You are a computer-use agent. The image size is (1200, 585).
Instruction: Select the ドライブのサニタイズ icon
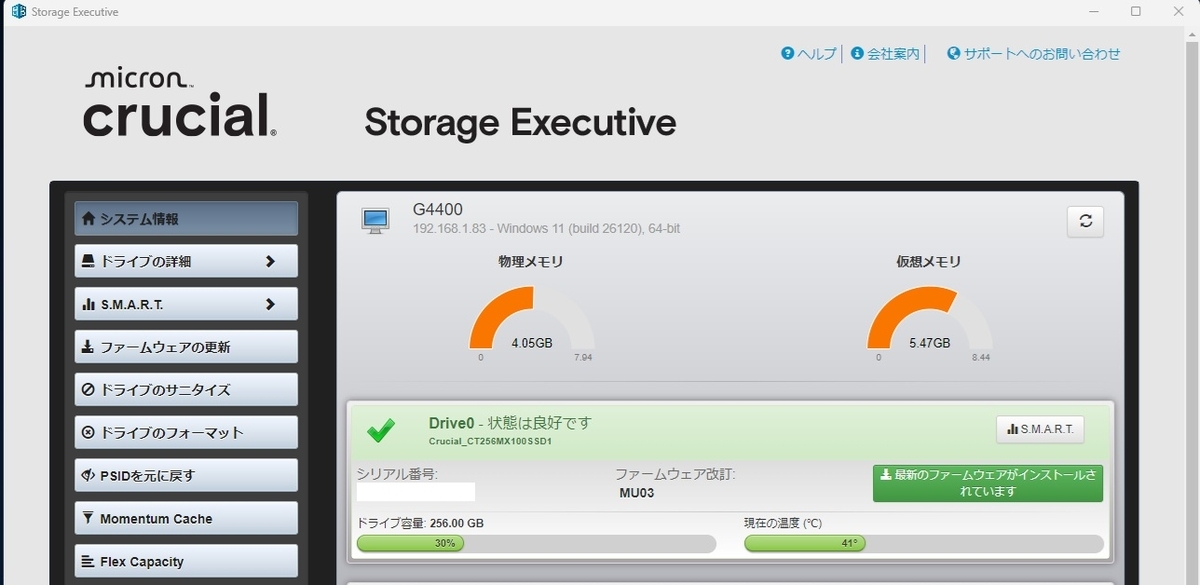(x=90, y=389)
